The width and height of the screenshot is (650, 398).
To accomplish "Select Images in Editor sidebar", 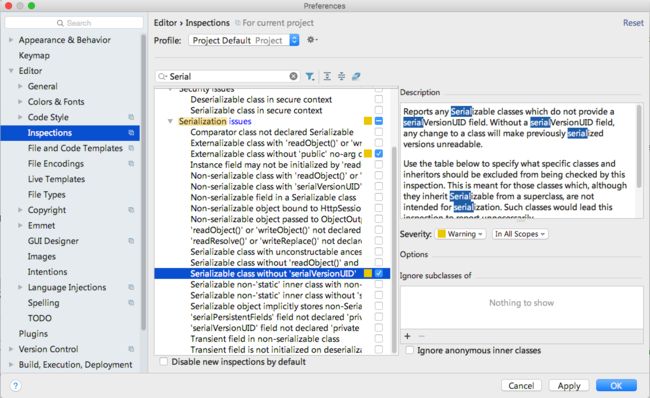I will coord(41,256).
